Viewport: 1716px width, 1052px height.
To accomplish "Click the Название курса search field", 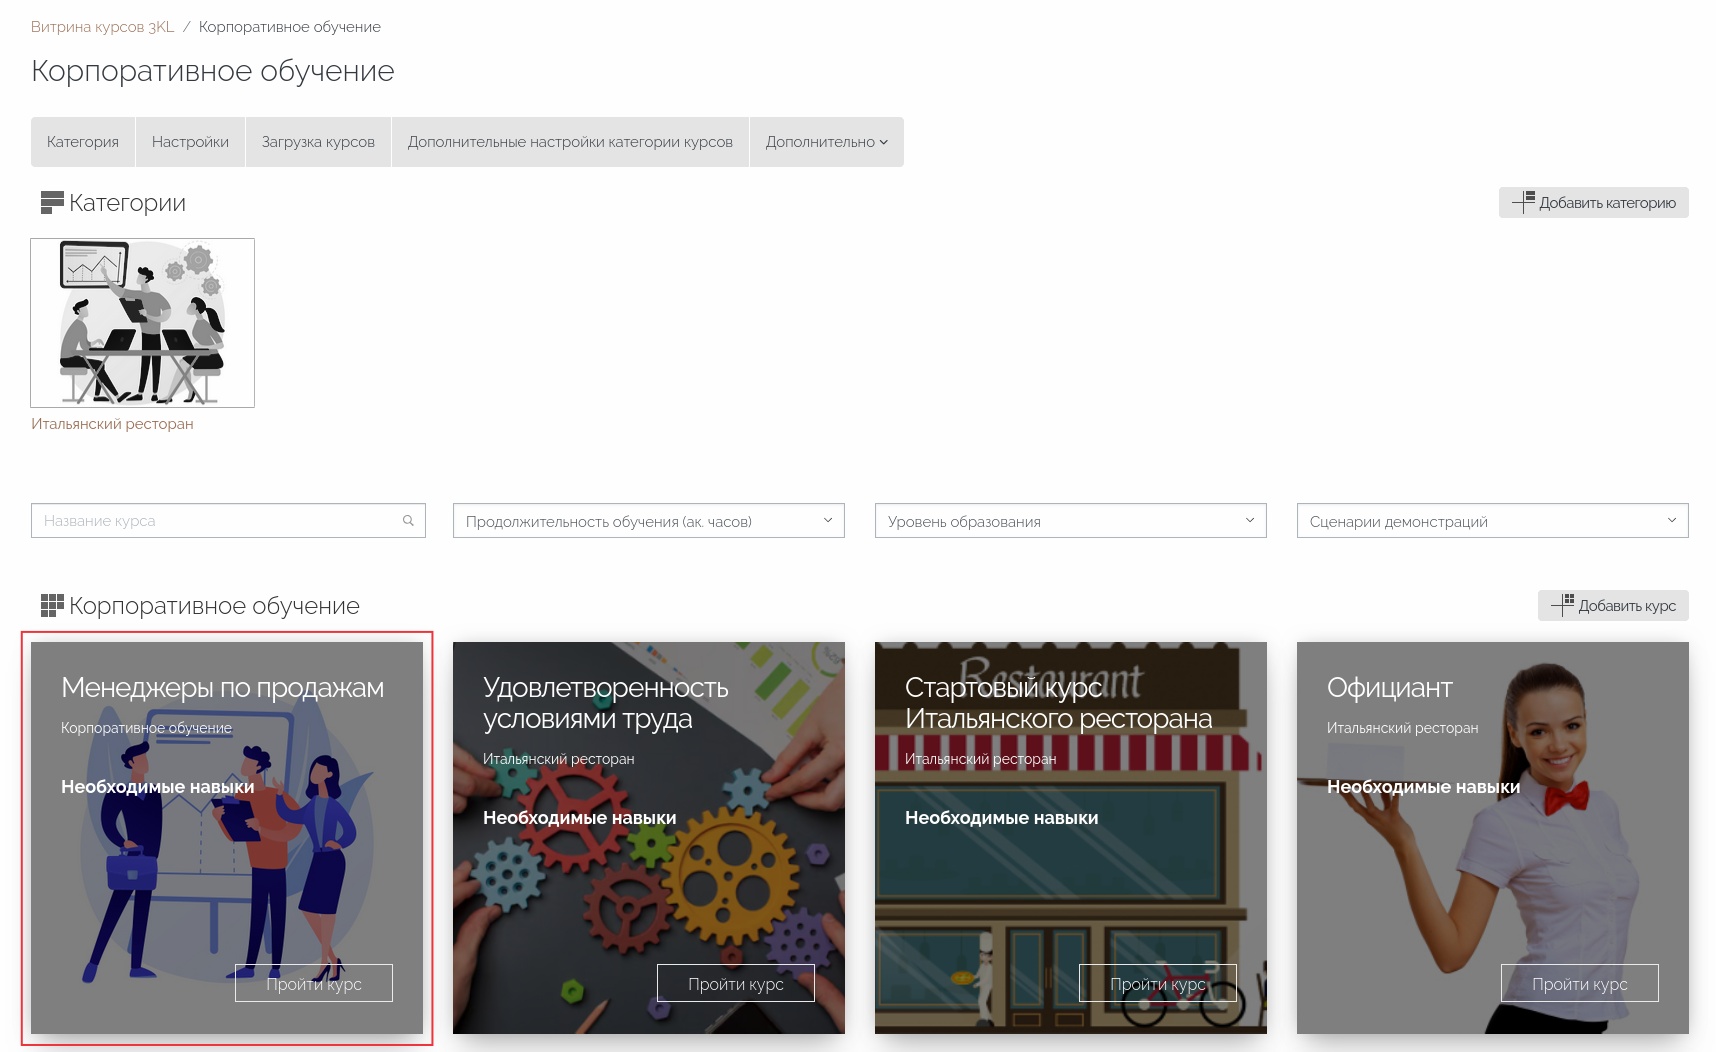I will click(215, 521).
